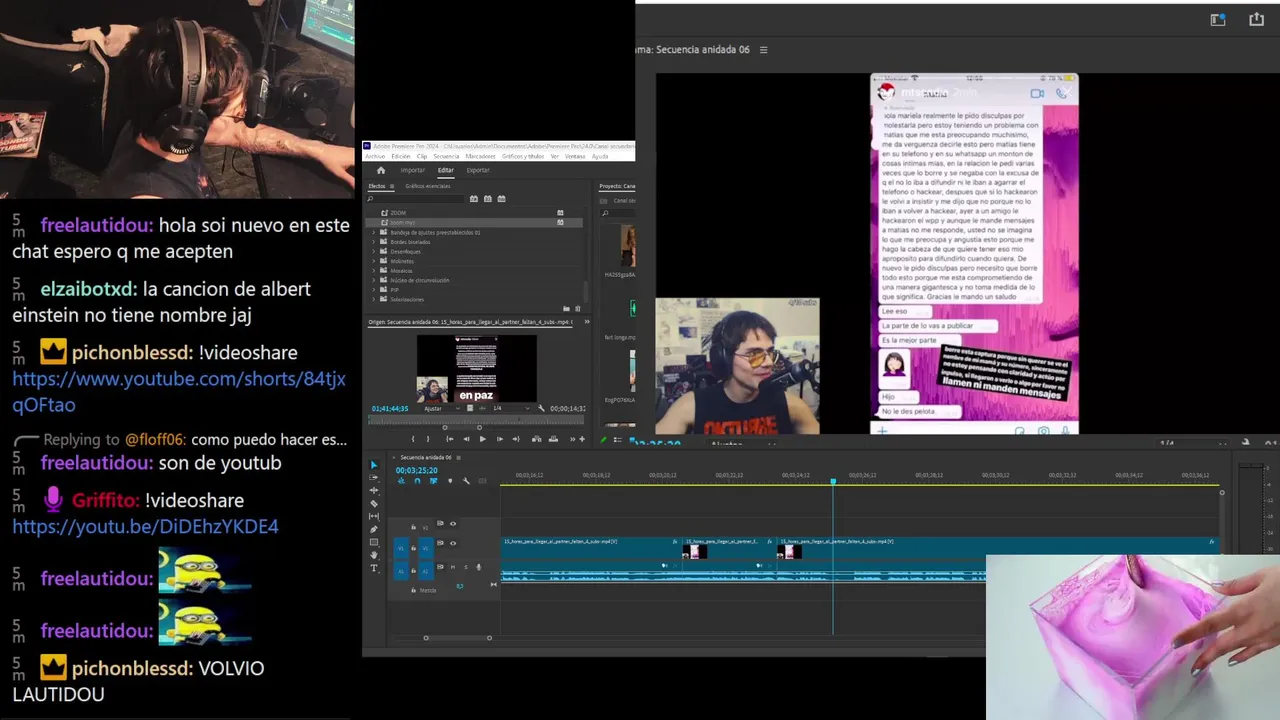The height and width of the screenshot is (720, 1280).
Task: Click the timeline playhead marker
Action: tap(833, 482)
